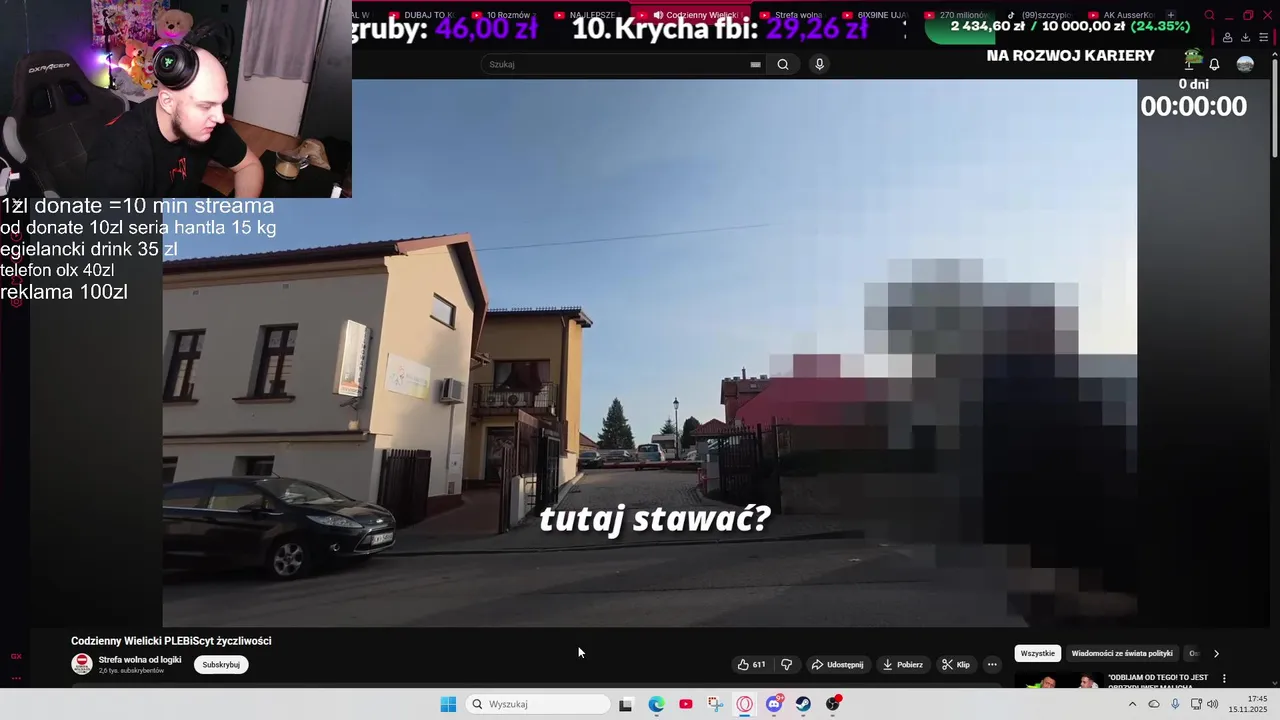1280x720 pixels.
Task: Open the Strefa wolna od logiki channel avatar
Action: pos(82,664)
